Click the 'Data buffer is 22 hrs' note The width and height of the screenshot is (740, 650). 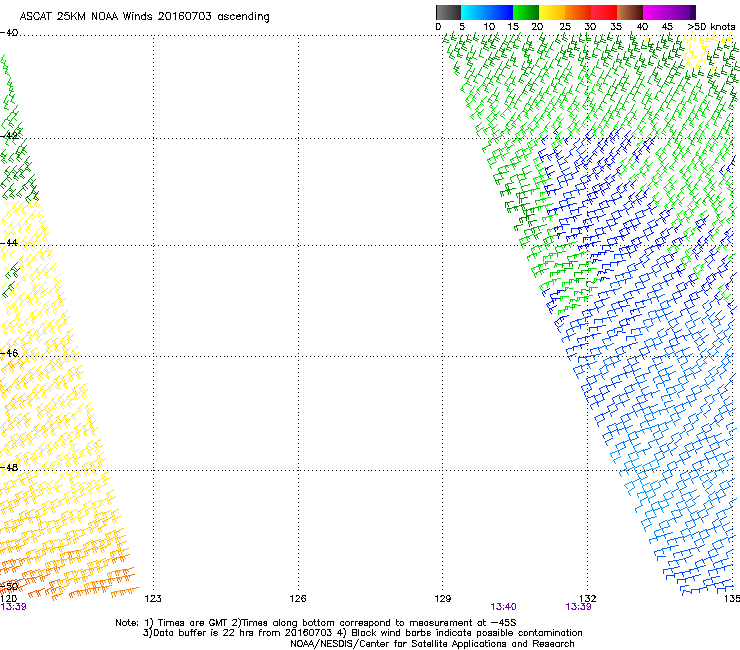362,633
